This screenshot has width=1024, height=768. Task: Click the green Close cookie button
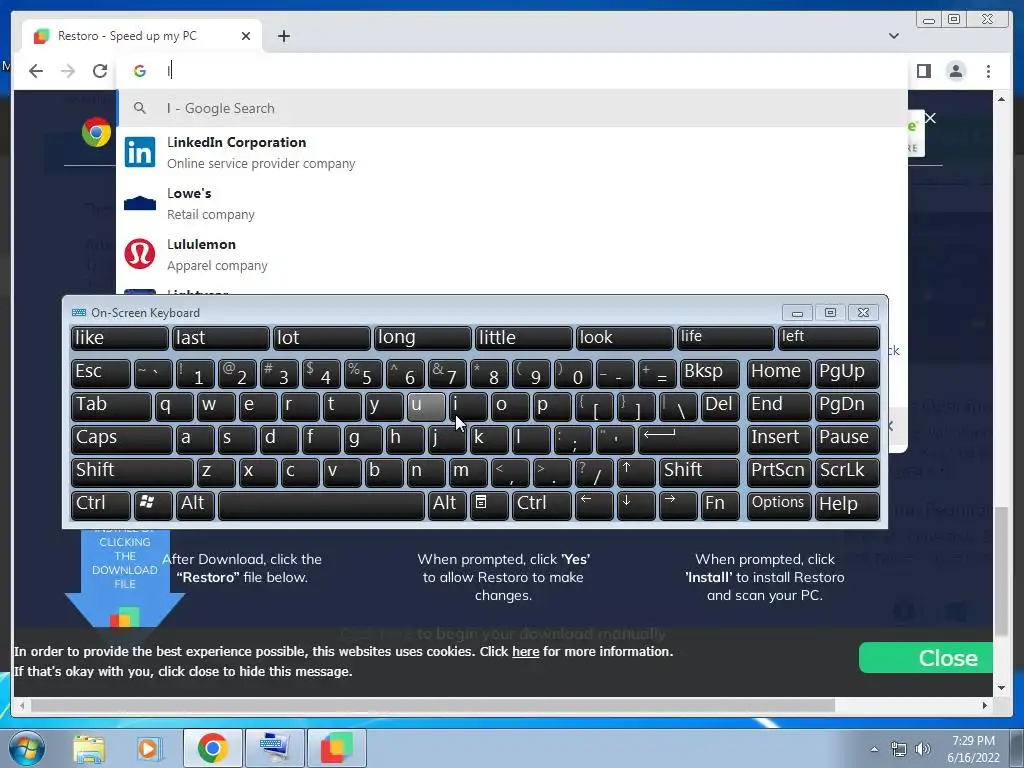pyautogui.click(x=926, y=658)
